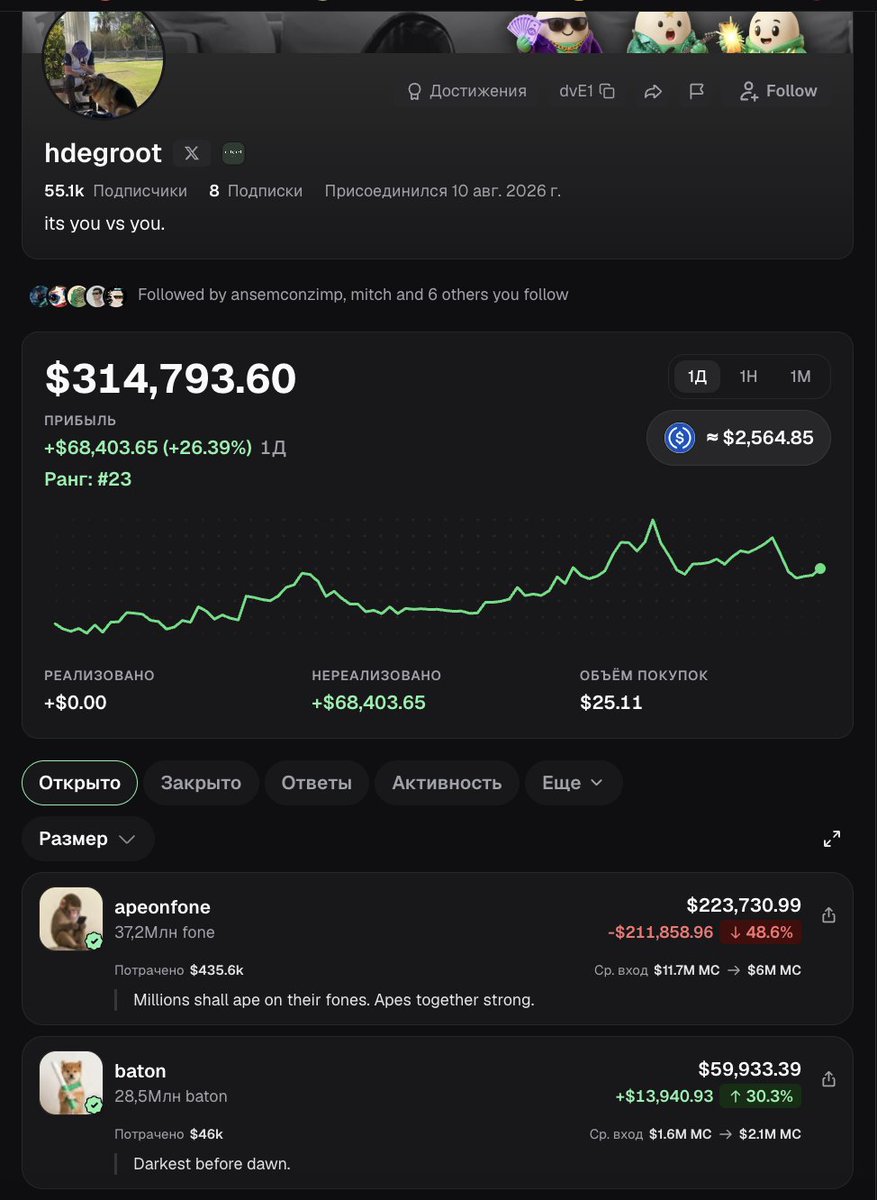
Task: Open the Размер sort dropdown
Action: [x=88, y=839]
